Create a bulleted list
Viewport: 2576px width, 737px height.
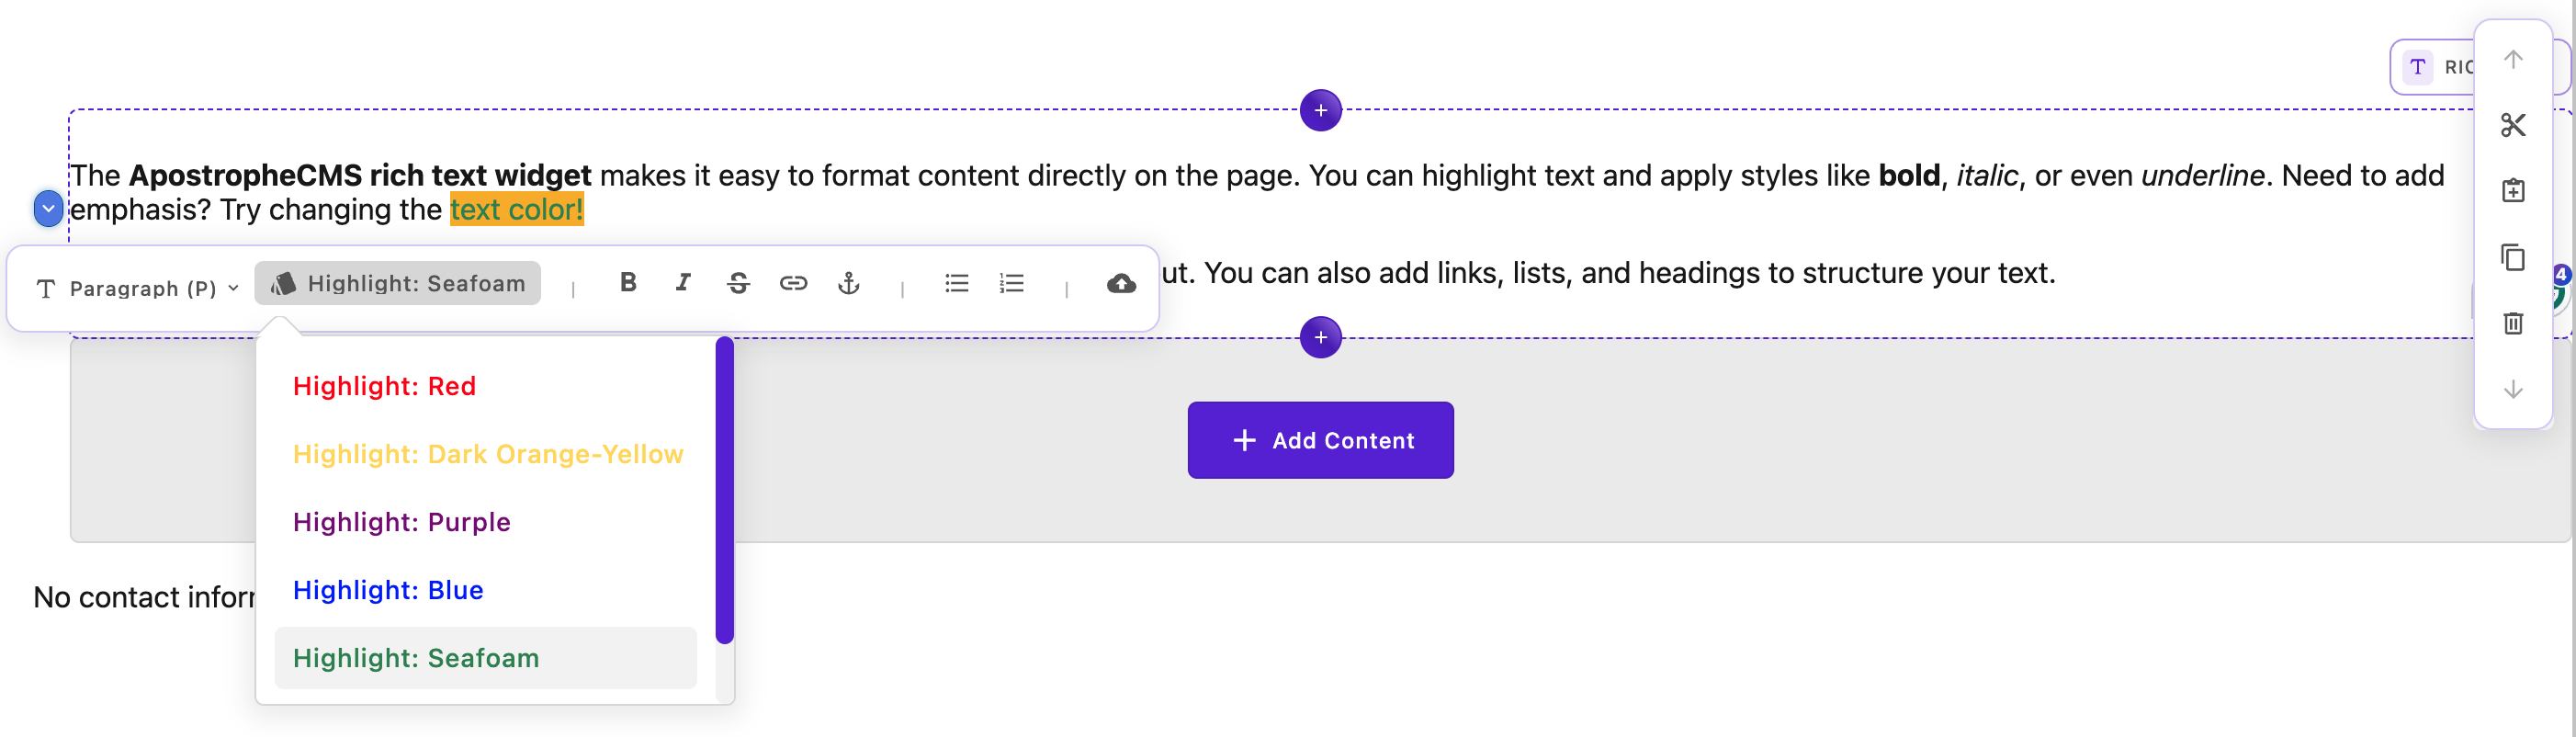[957, 283]
